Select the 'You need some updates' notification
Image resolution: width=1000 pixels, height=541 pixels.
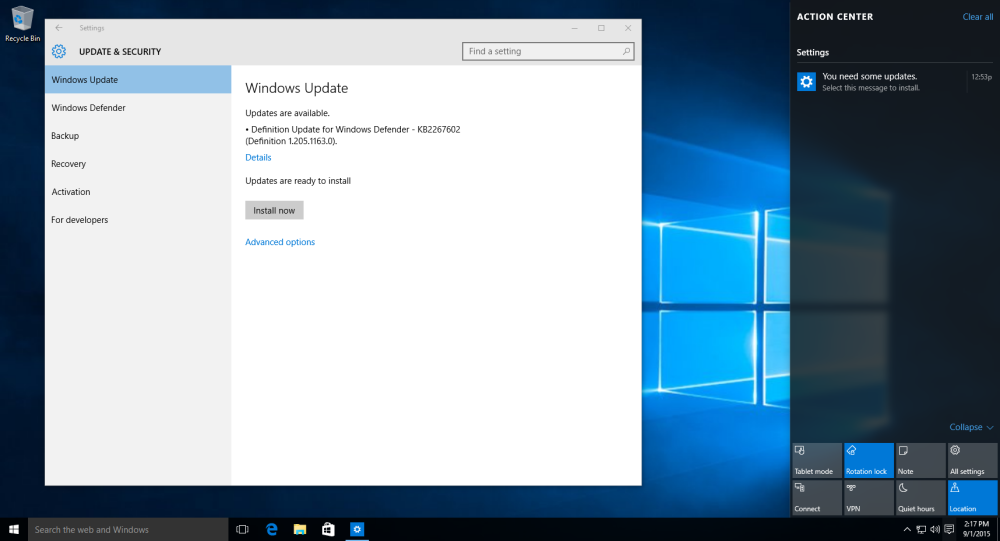tap(894, 82)
